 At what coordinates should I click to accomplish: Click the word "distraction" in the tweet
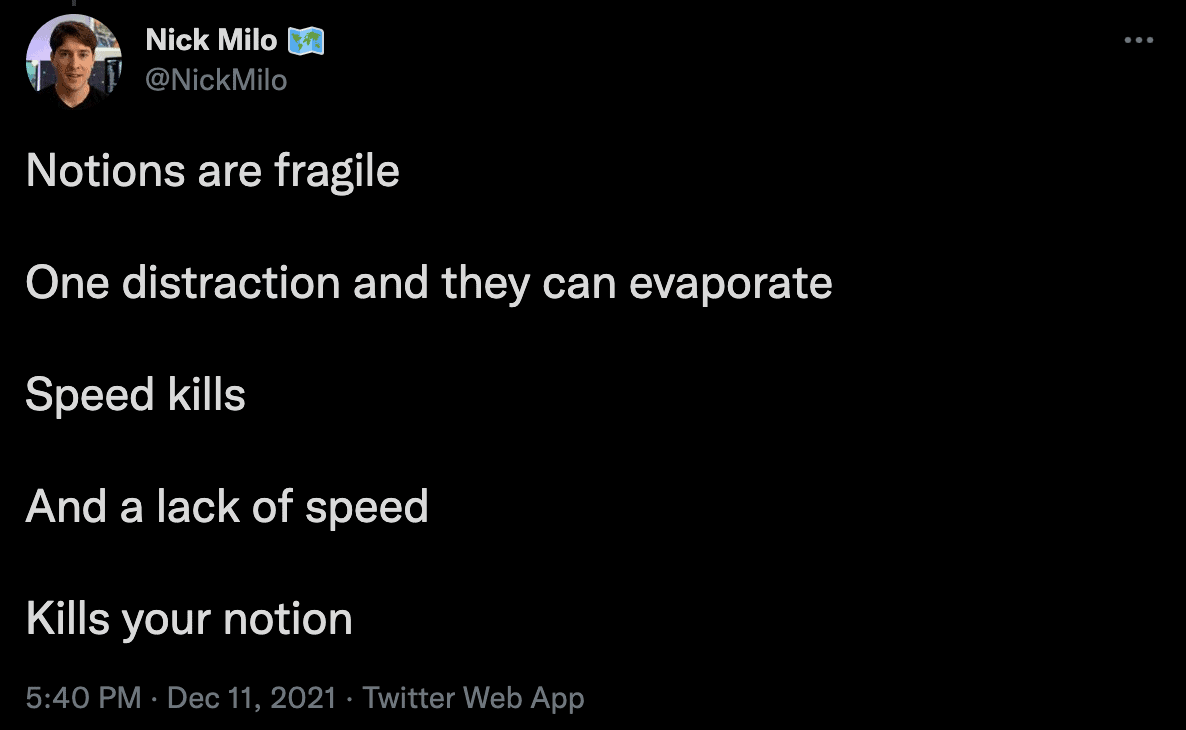click(231, 283)
